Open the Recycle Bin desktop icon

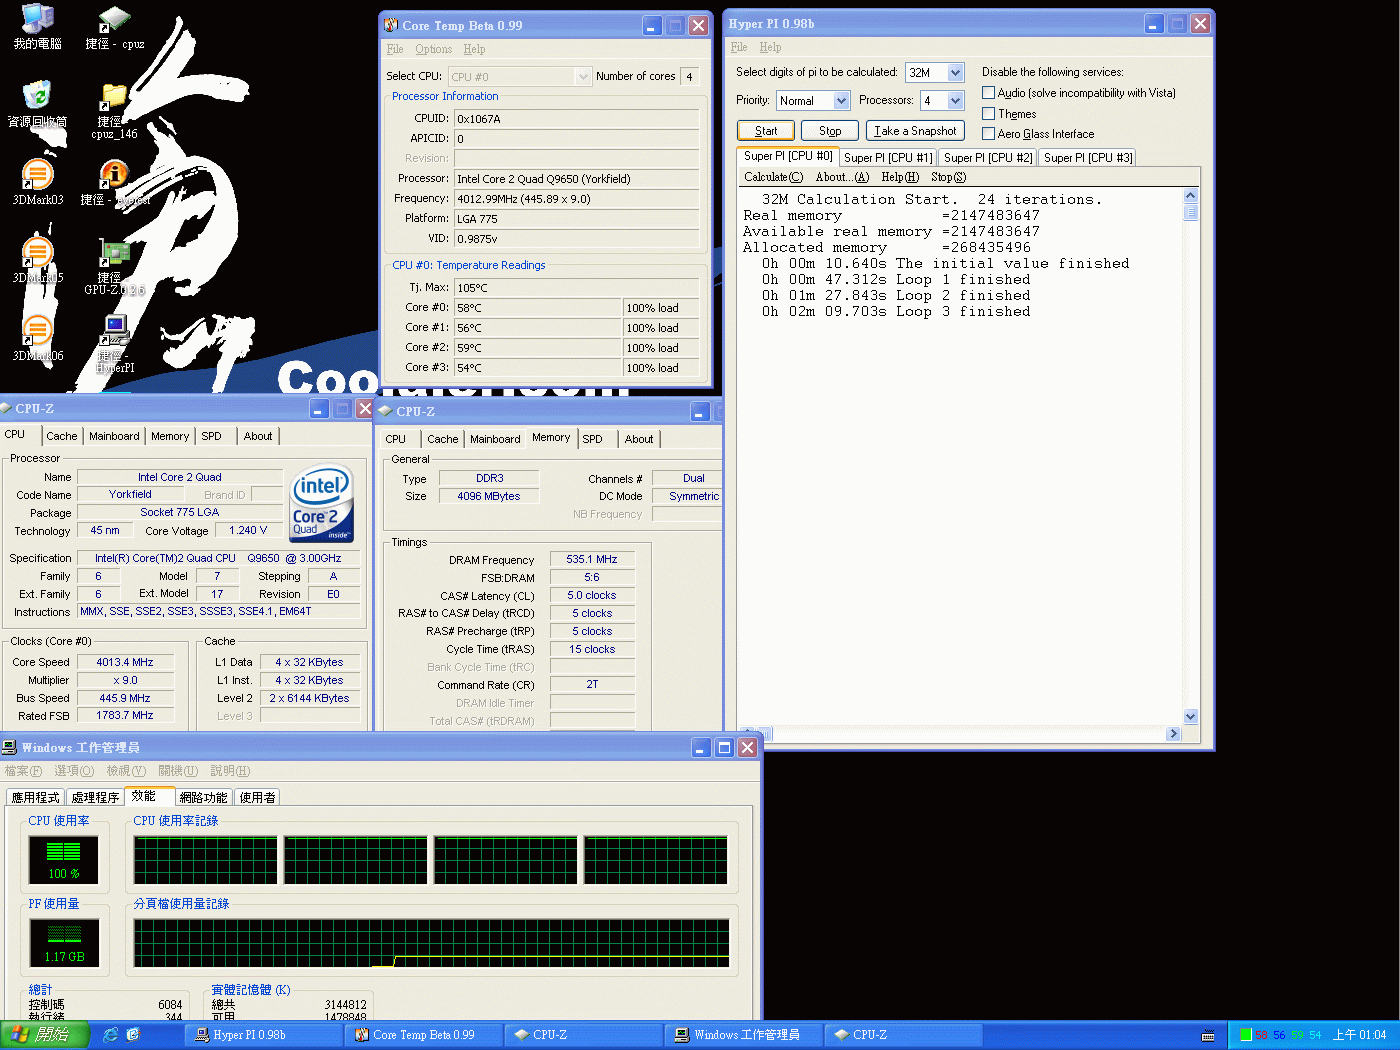click(x=37, y=98)
